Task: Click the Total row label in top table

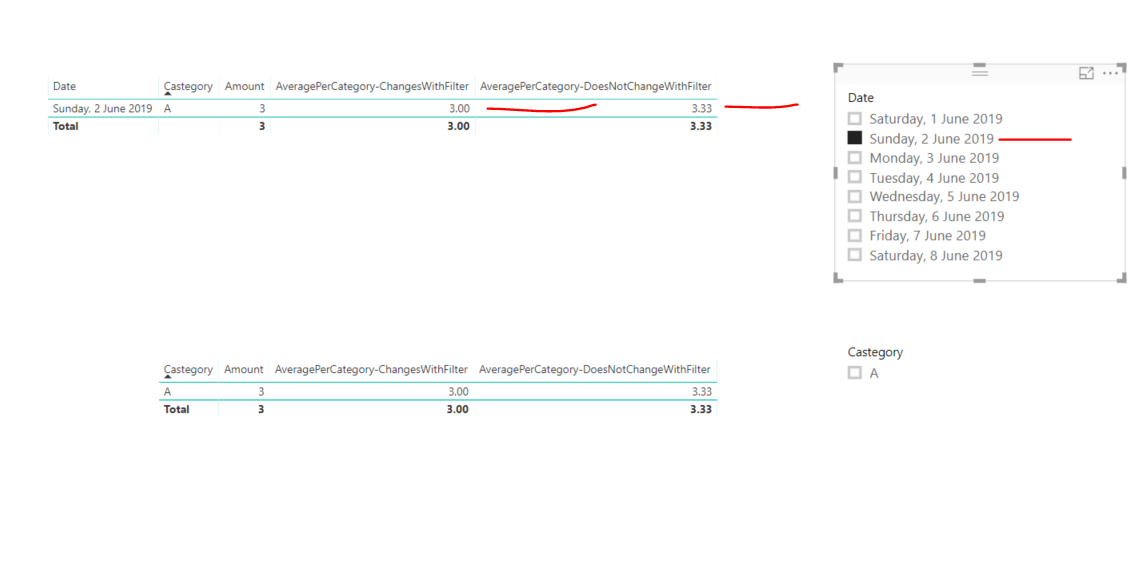Action: [x=65, y=126]
